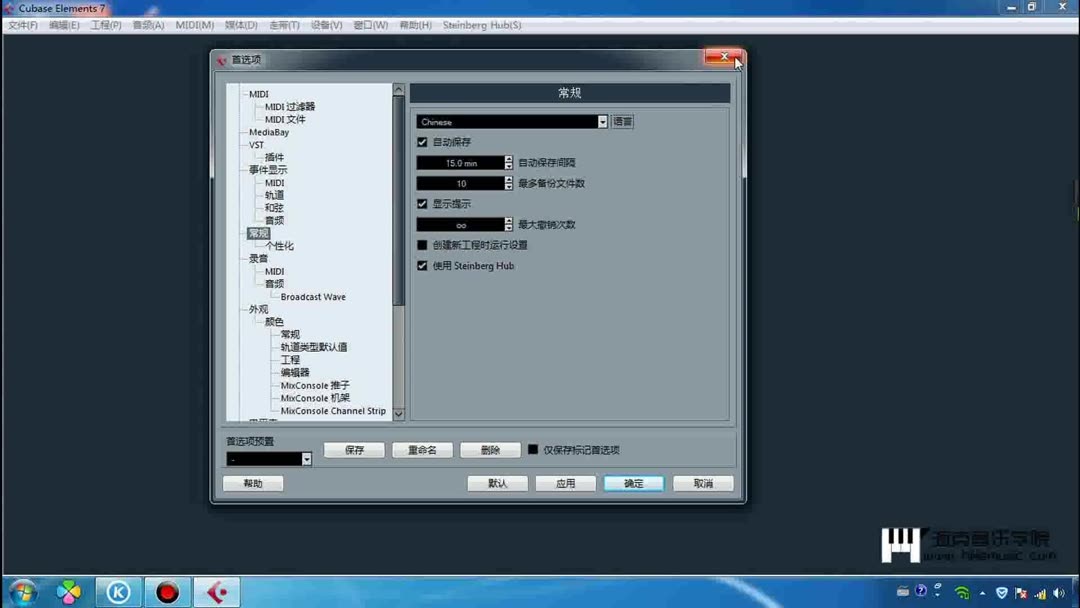Open the Cubase preferences dialog icon menu
Screen dimensions: 1080x608
[221, 60]
